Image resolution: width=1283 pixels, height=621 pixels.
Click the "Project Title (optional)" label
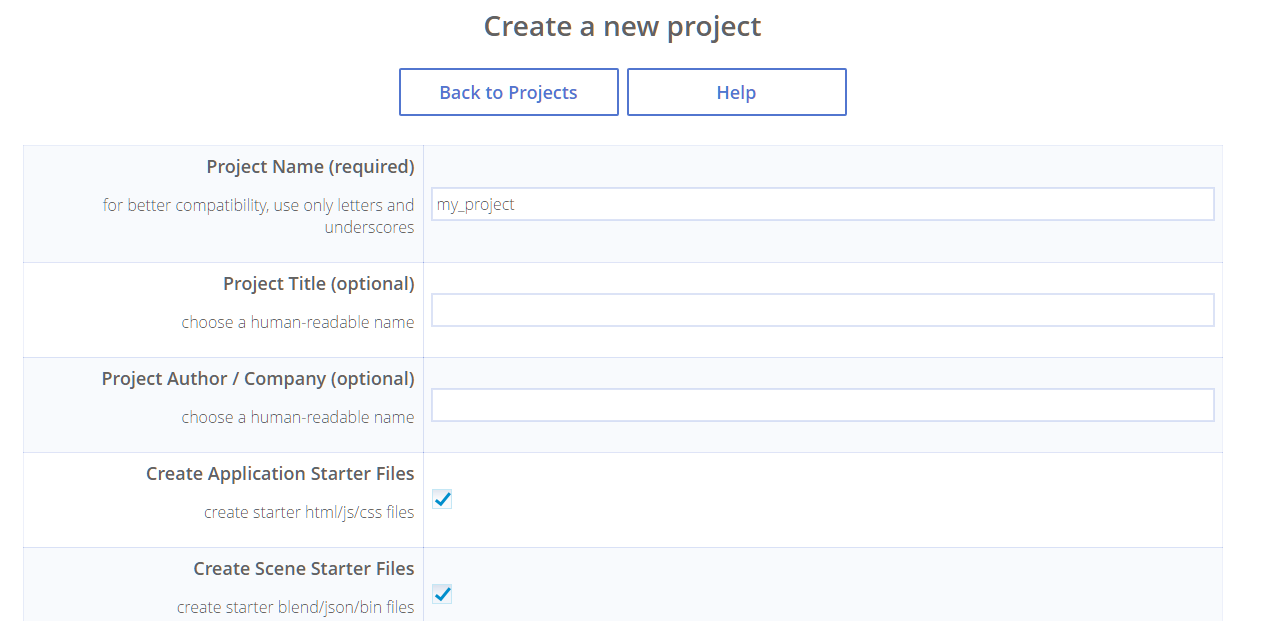point(318,284)
